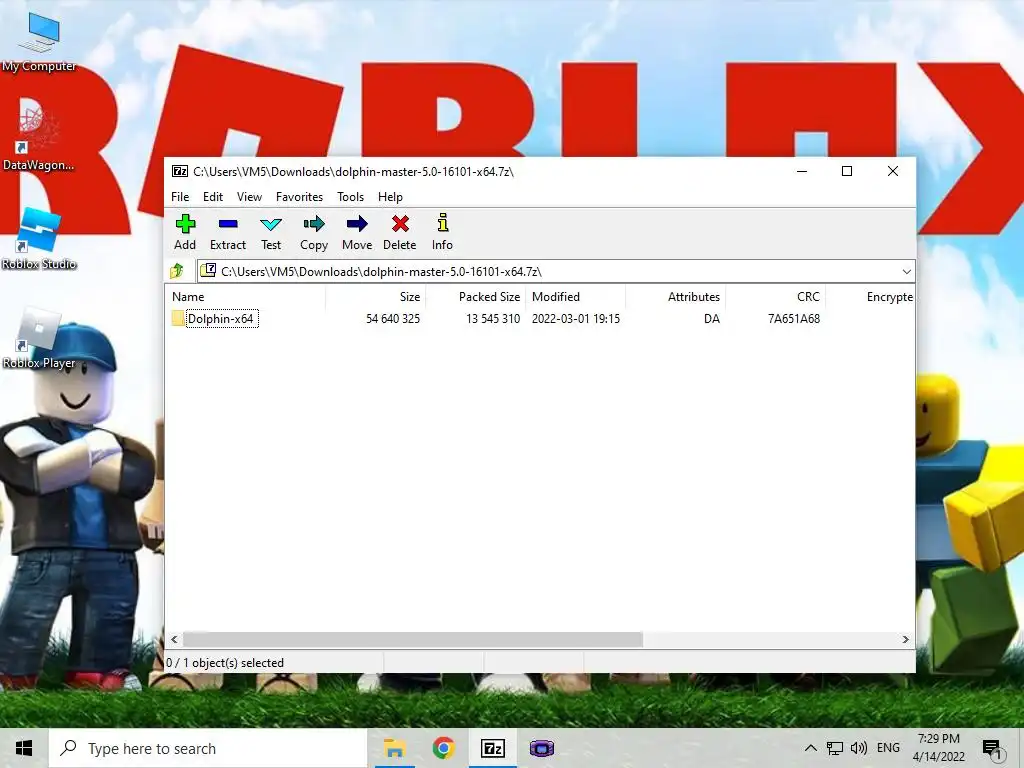
Task: Expand the address bar path dropdown
Action: click(x=906, y=272)
